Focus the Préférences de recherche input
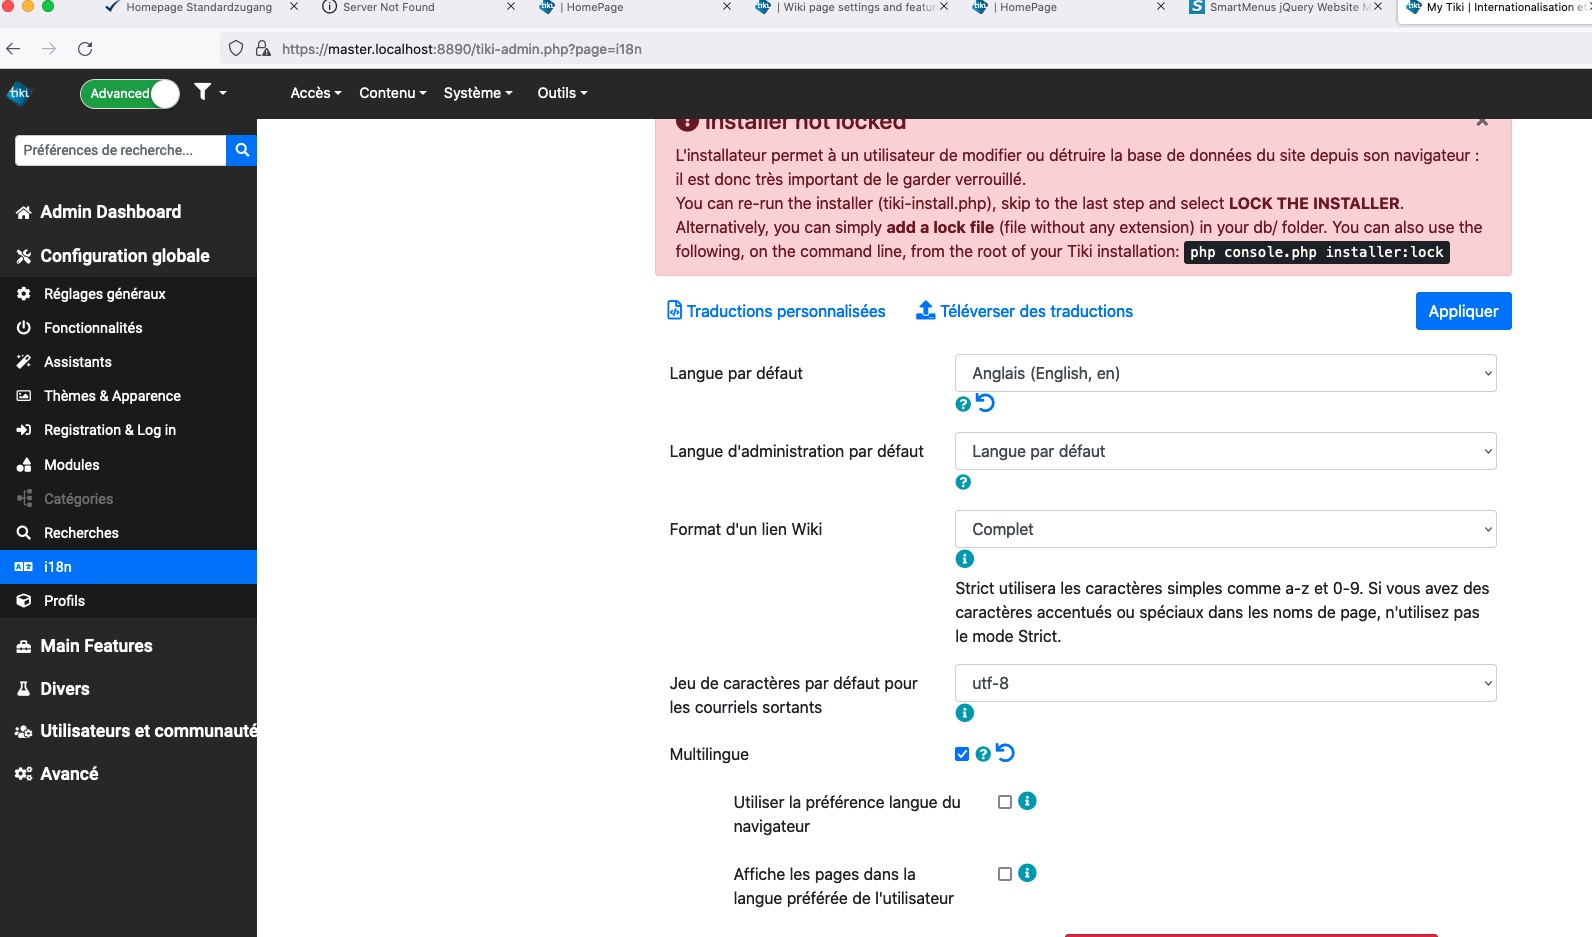Viewport: 1592px width, 937px height. [120, 150]
